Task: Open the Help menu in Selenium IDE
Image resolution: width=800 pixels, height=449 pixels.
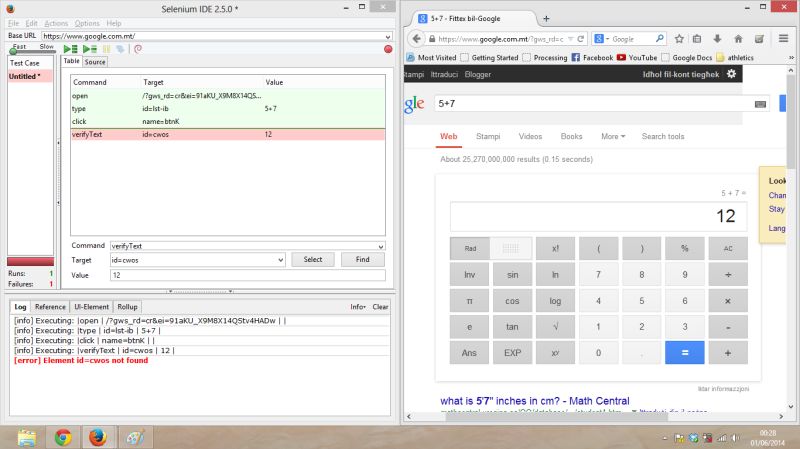Action: point(114,23)
